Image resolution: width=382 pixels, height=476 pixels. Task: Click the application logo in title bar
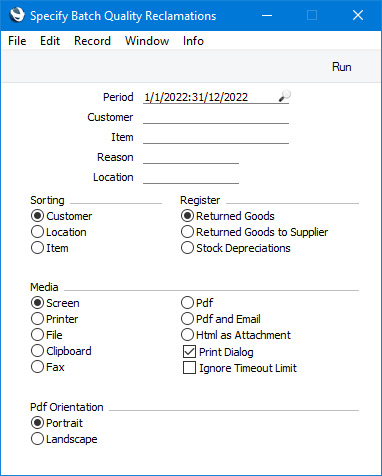coord(17,15)
